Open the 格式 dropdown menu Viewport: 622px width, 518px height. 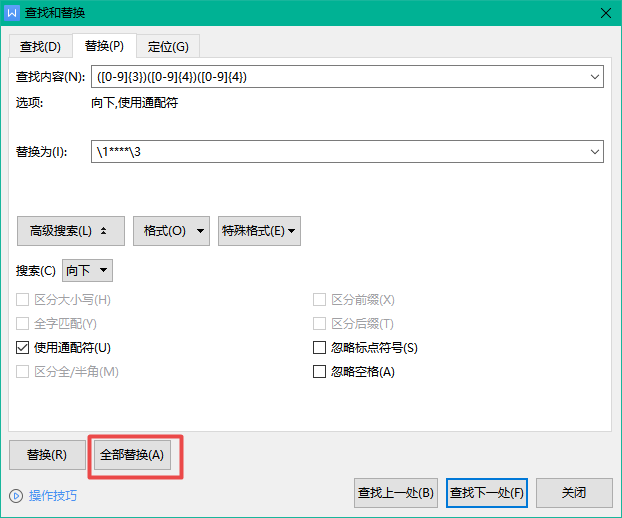click(171, 230)
